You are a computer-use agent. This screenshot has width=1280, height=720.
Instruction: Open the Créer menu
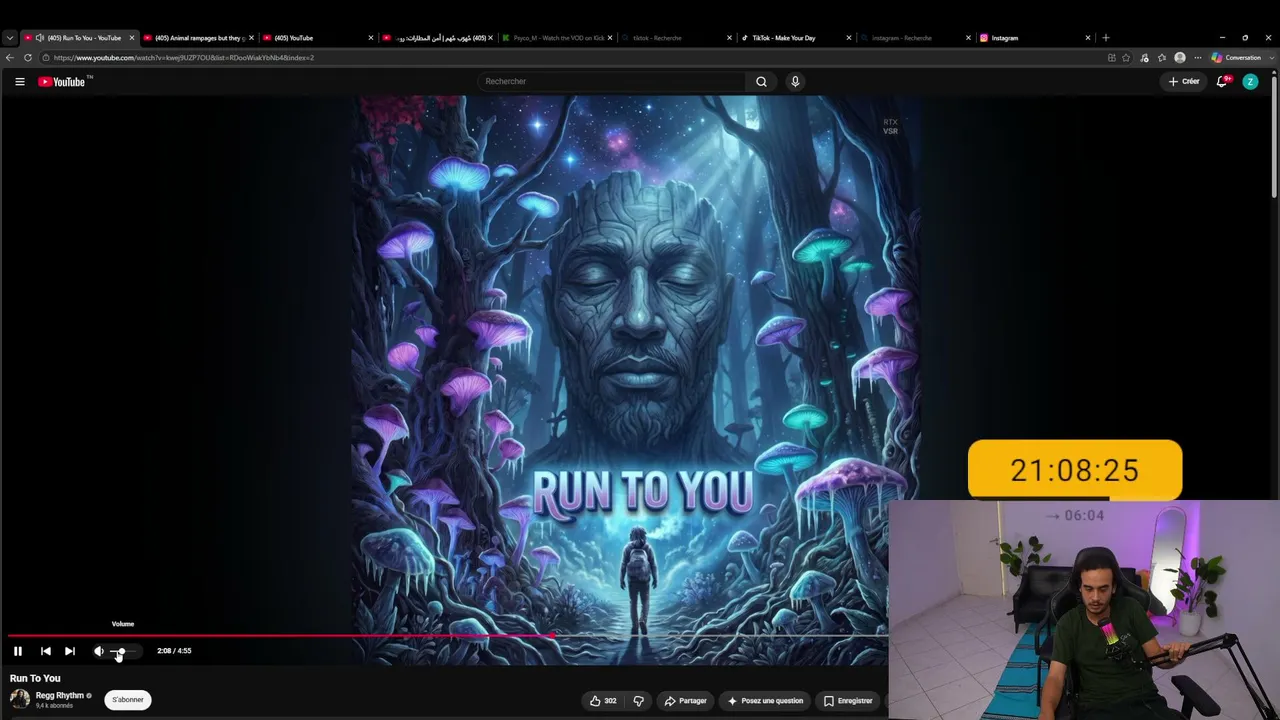pyautogui.click(x=1184, y=82)
